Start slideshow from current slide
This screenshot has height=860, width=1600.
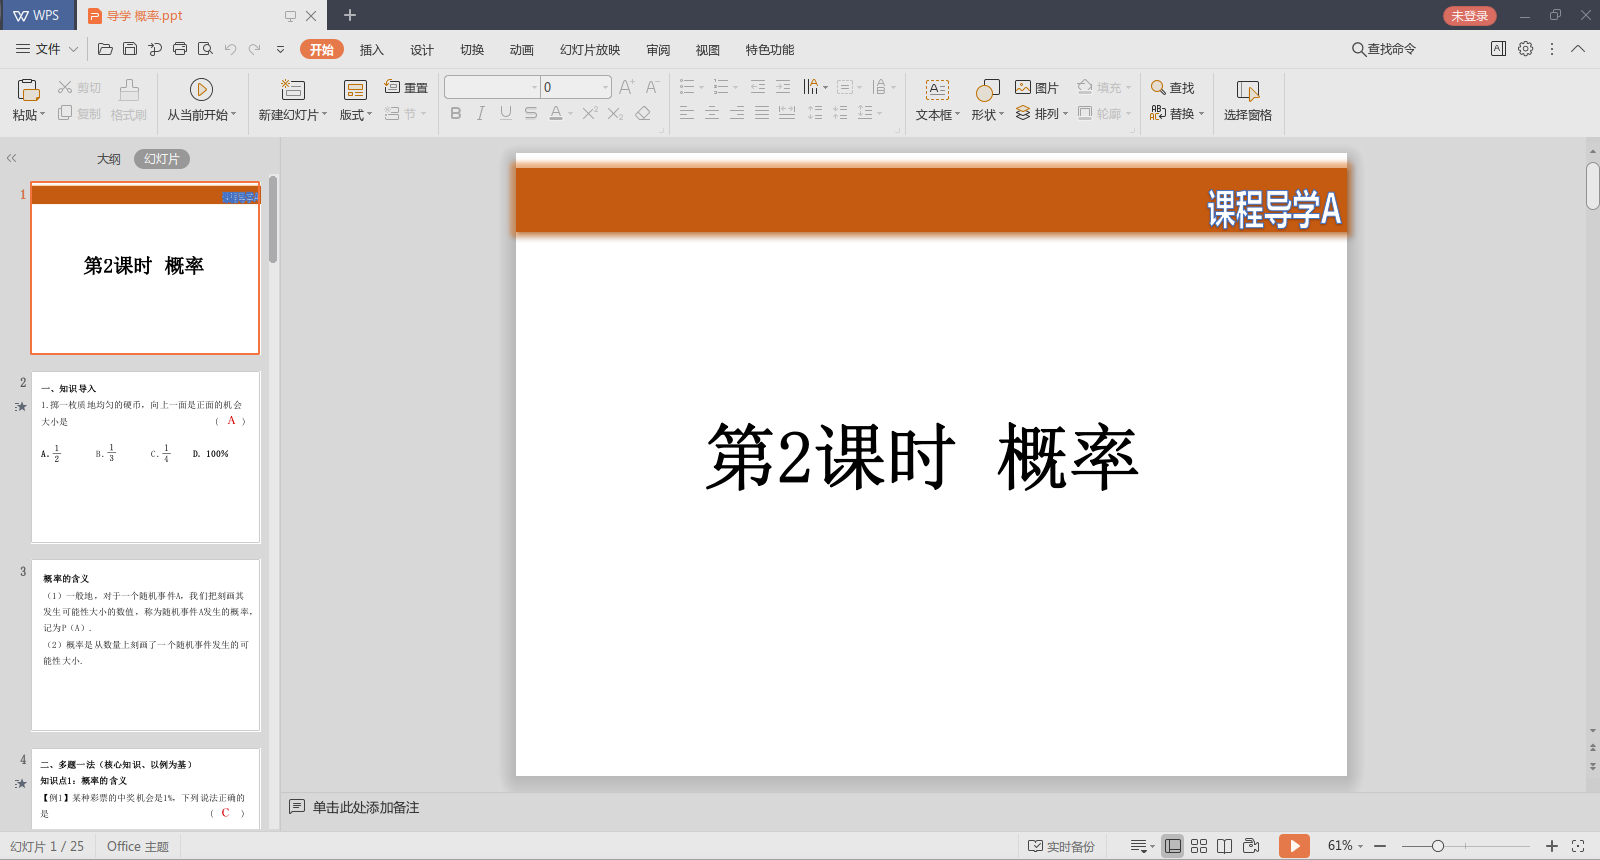[201, 90]
